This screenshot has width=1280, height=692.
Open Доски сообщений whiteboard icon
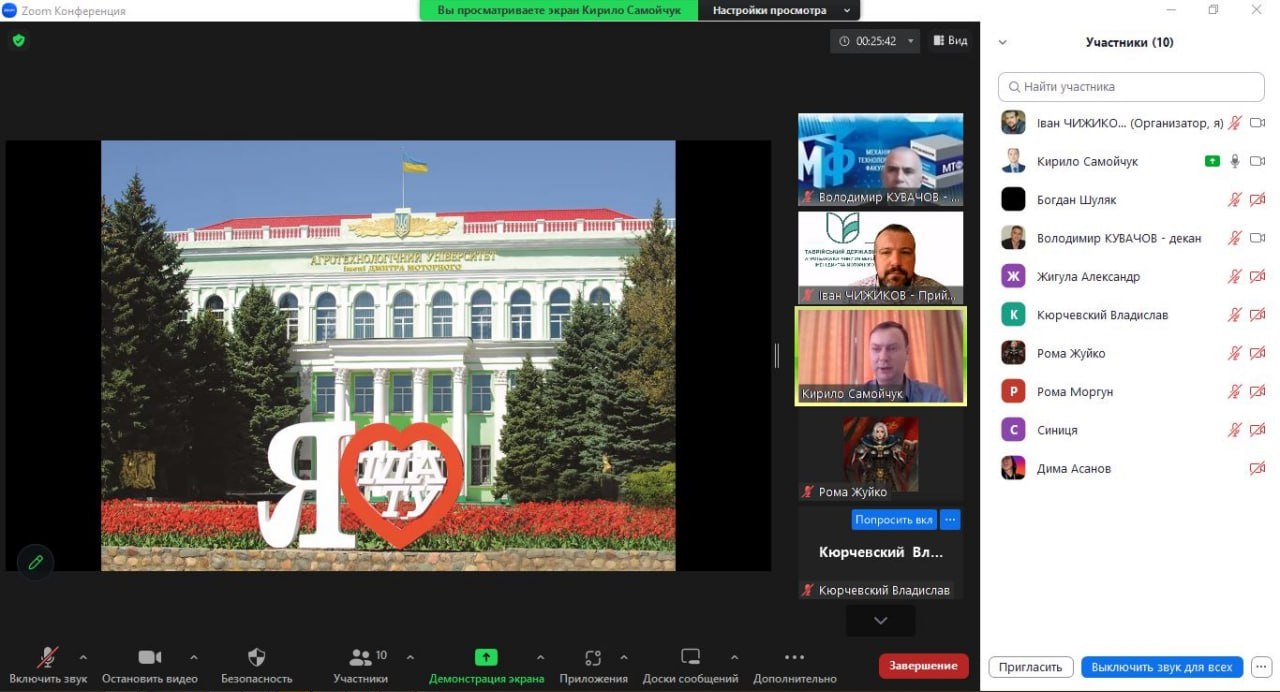point(690,657)
